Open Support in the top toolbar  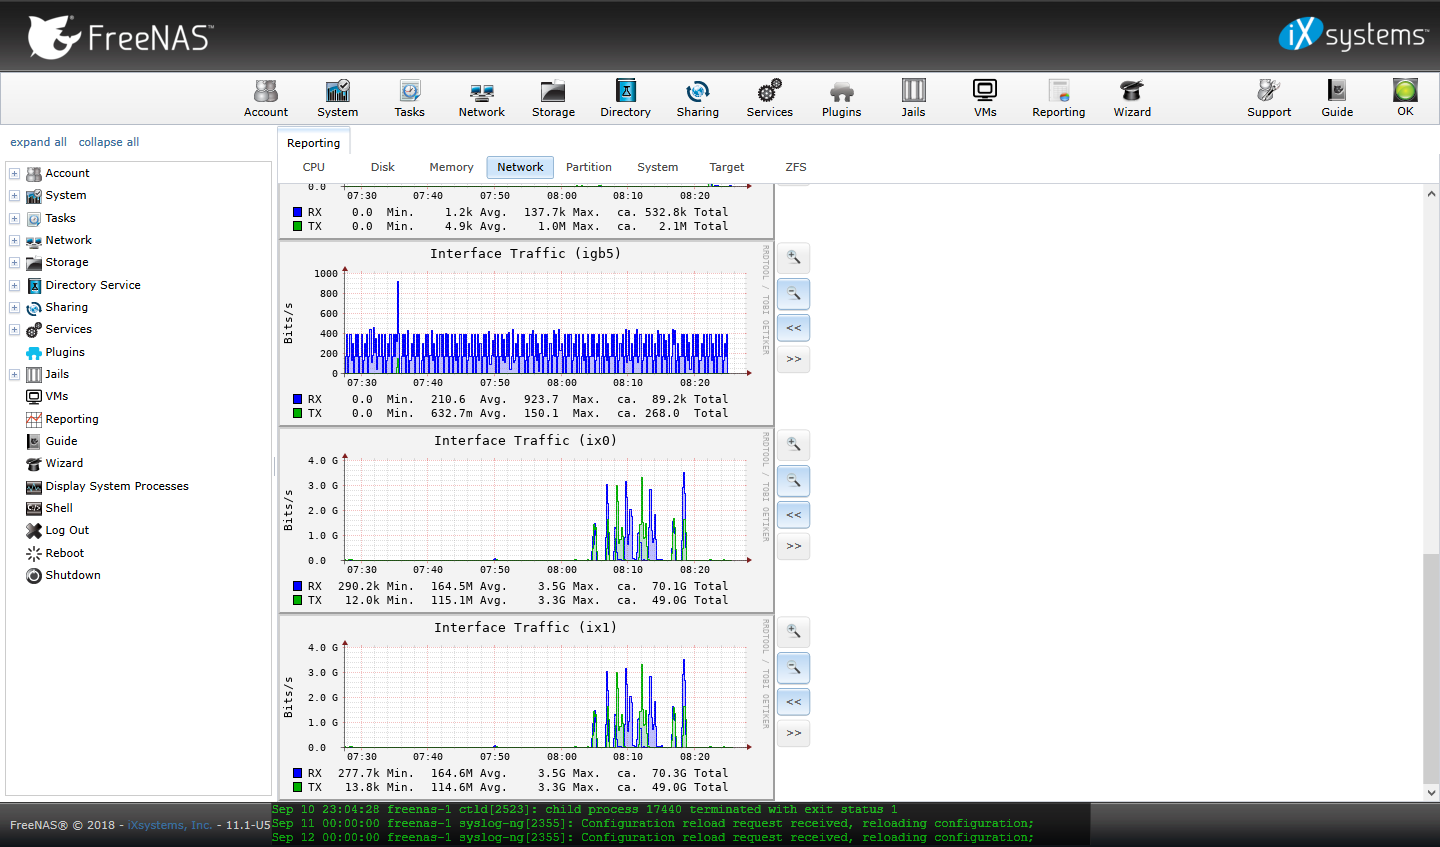(1269, 98)
